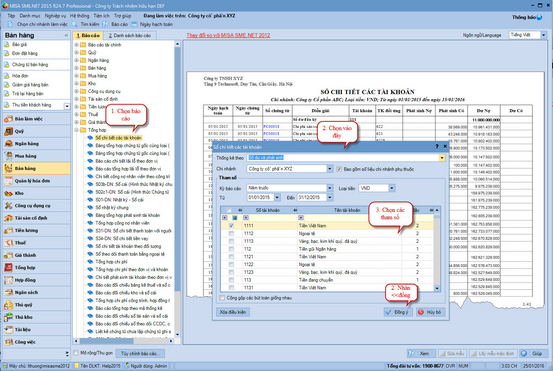Viewport: 553px width, 371px height.
Task: Open Hóa đơn under Bán hàng panel
Action: [x=20, y=75]
